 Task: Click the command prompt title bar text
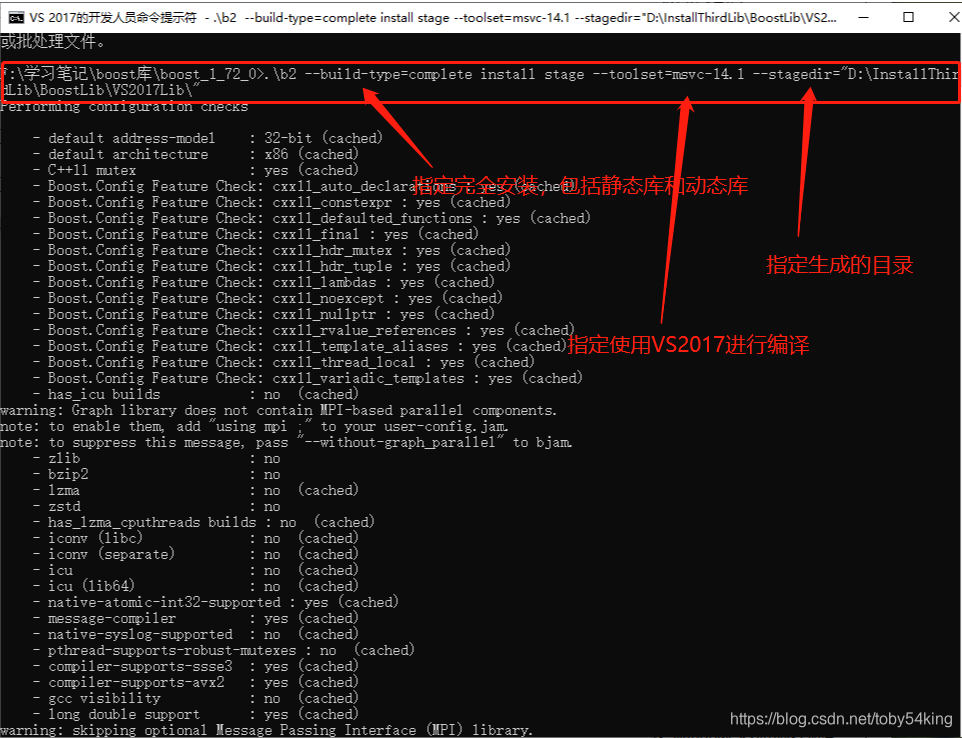[433, 18]
